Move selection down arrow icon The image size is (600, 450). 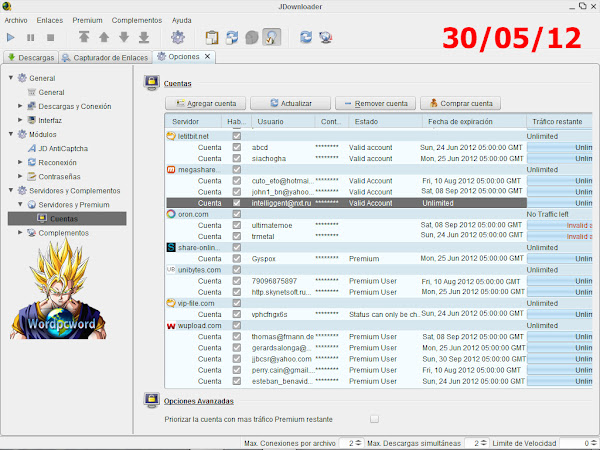pyautogui.click(x=124, y=37)
